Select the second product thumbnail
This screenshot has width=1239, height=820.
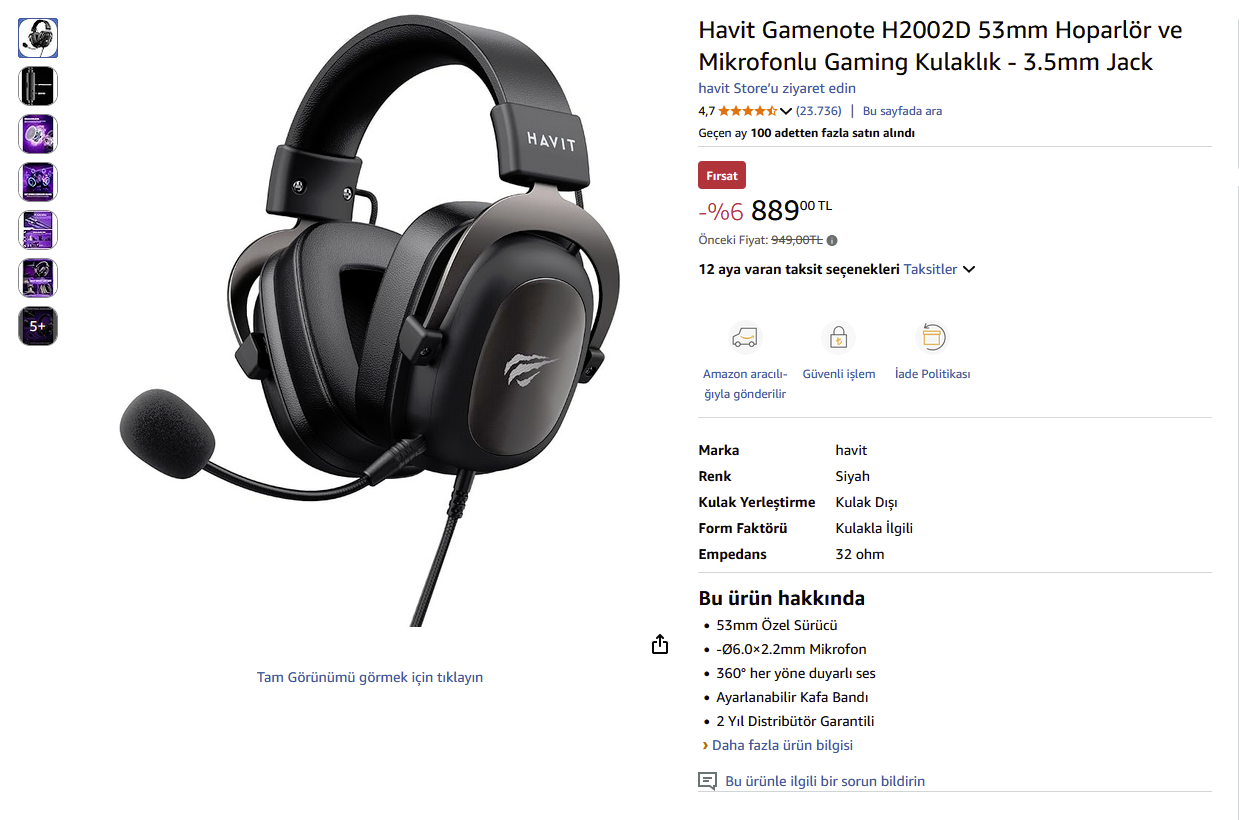point(38,86)
